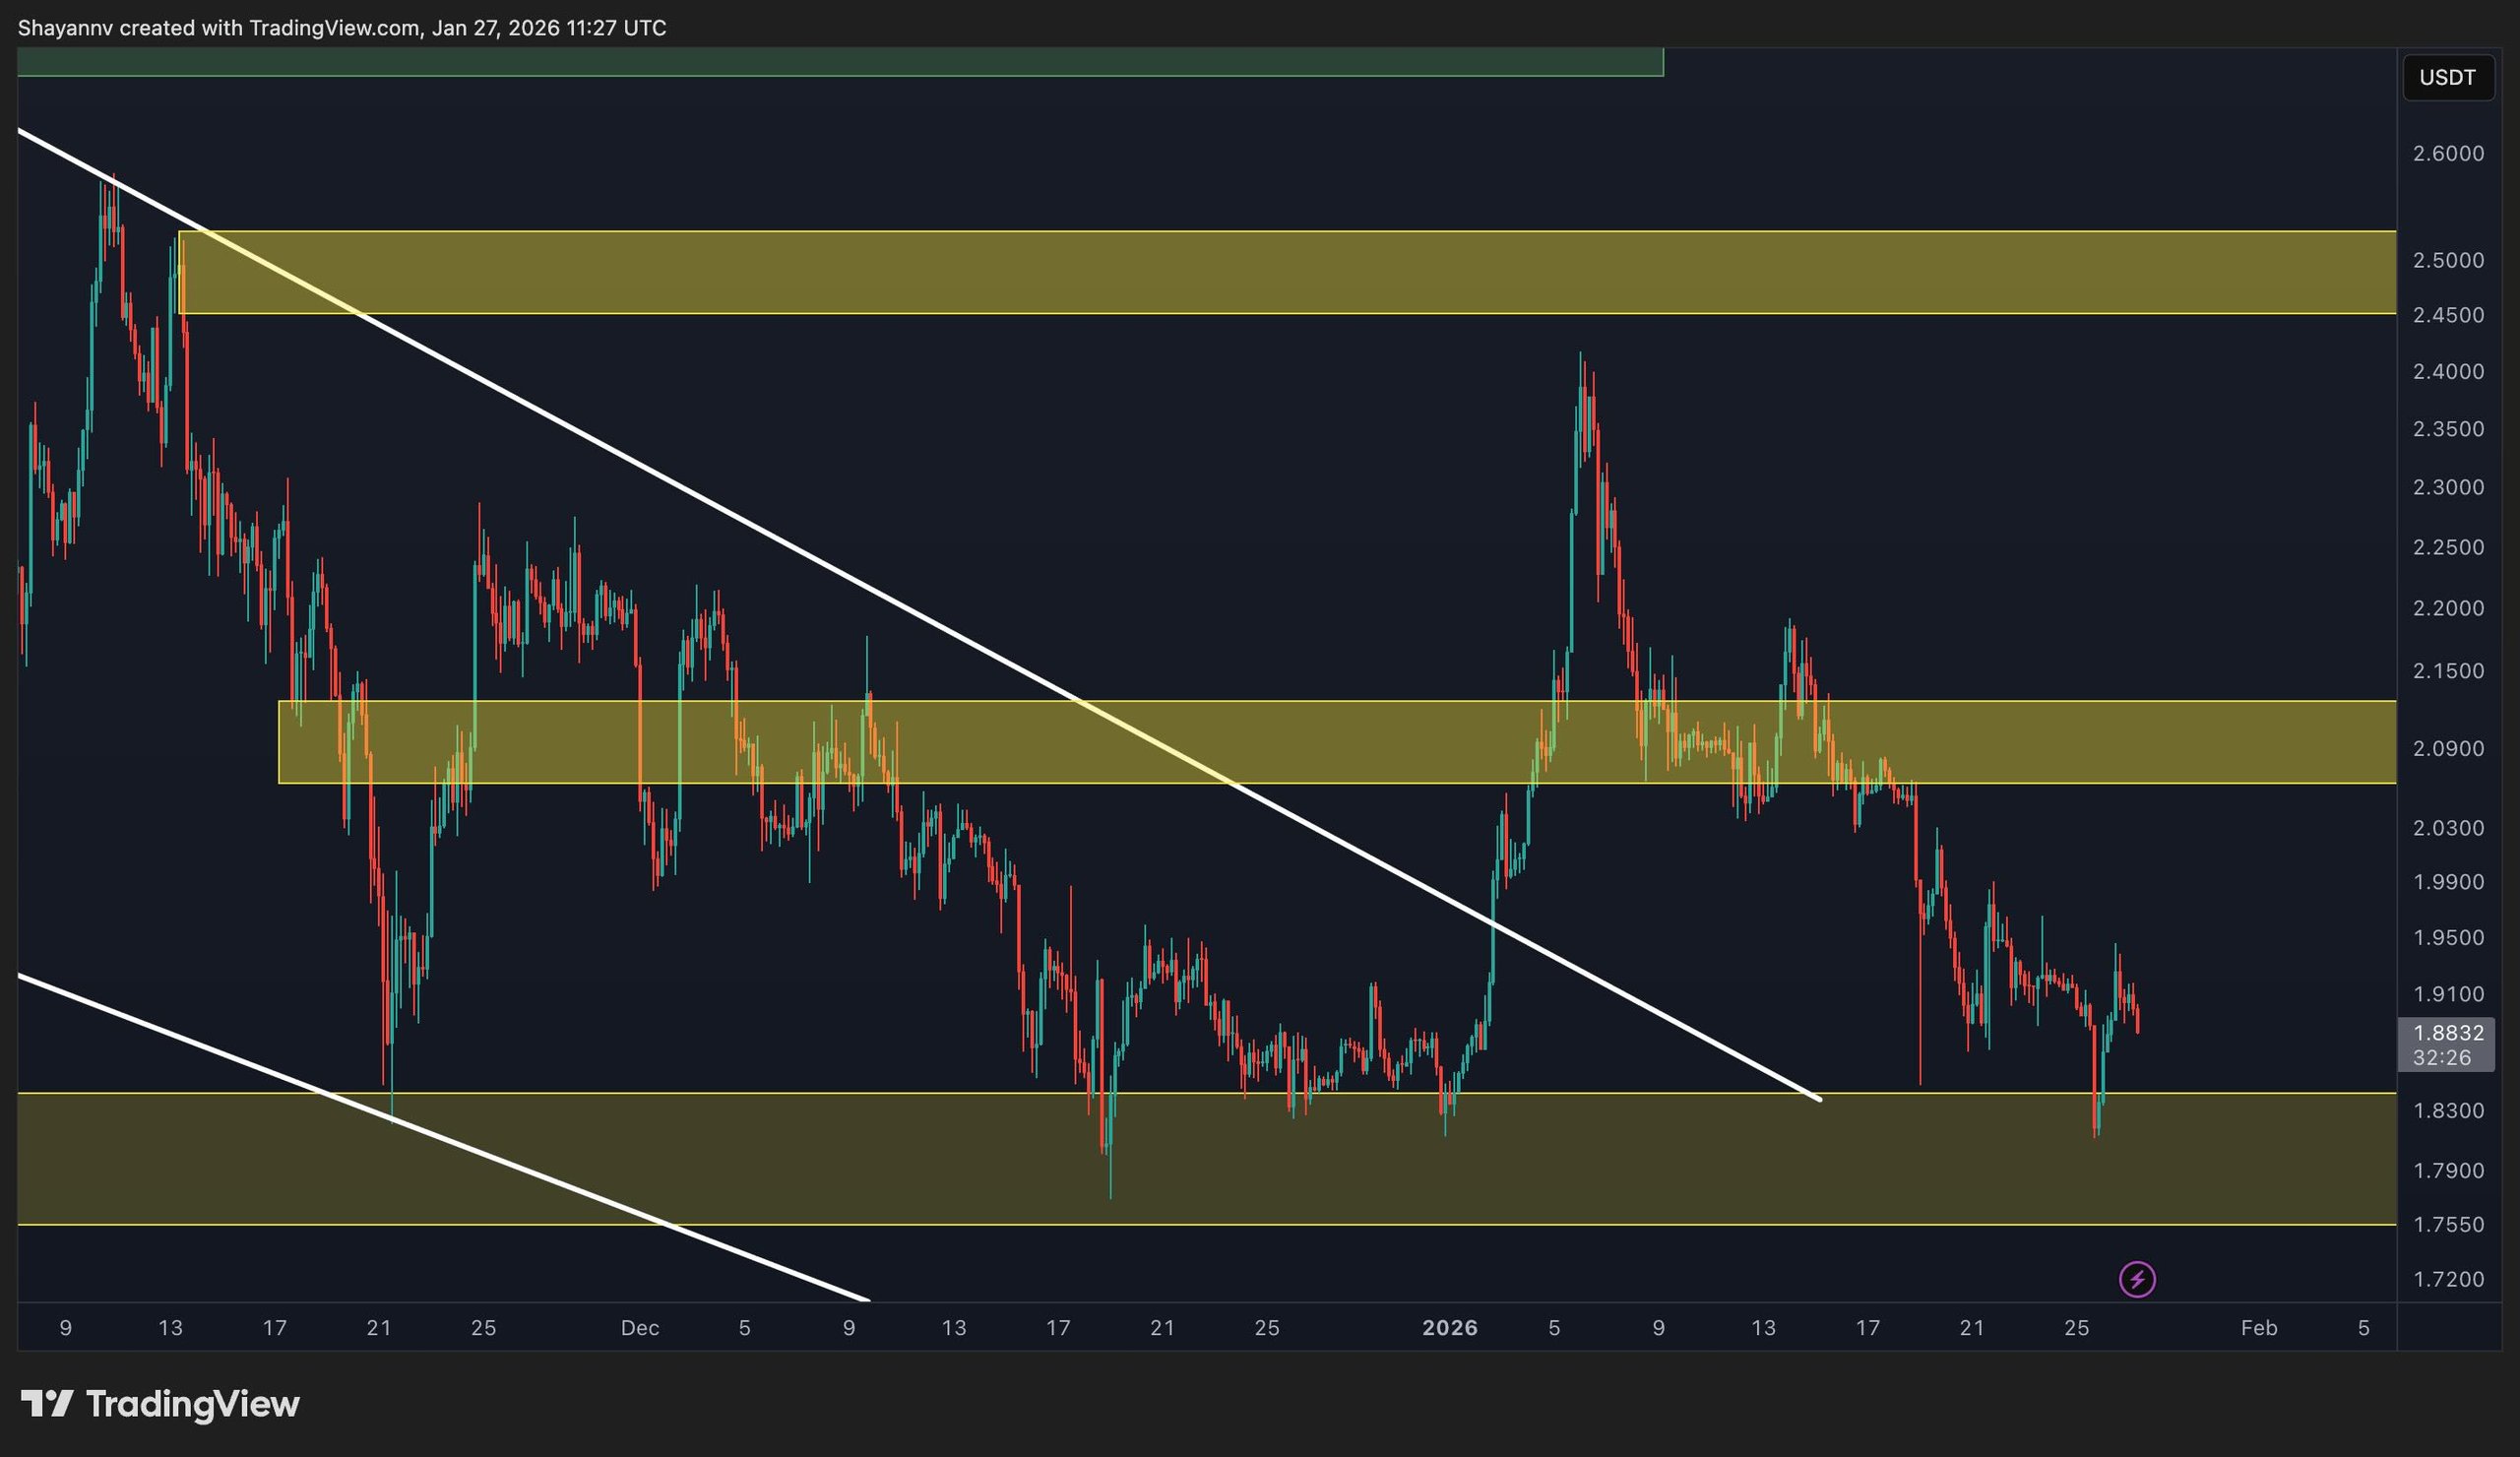Select the green horizontal zone at the chart top

[x=800, y=62]
